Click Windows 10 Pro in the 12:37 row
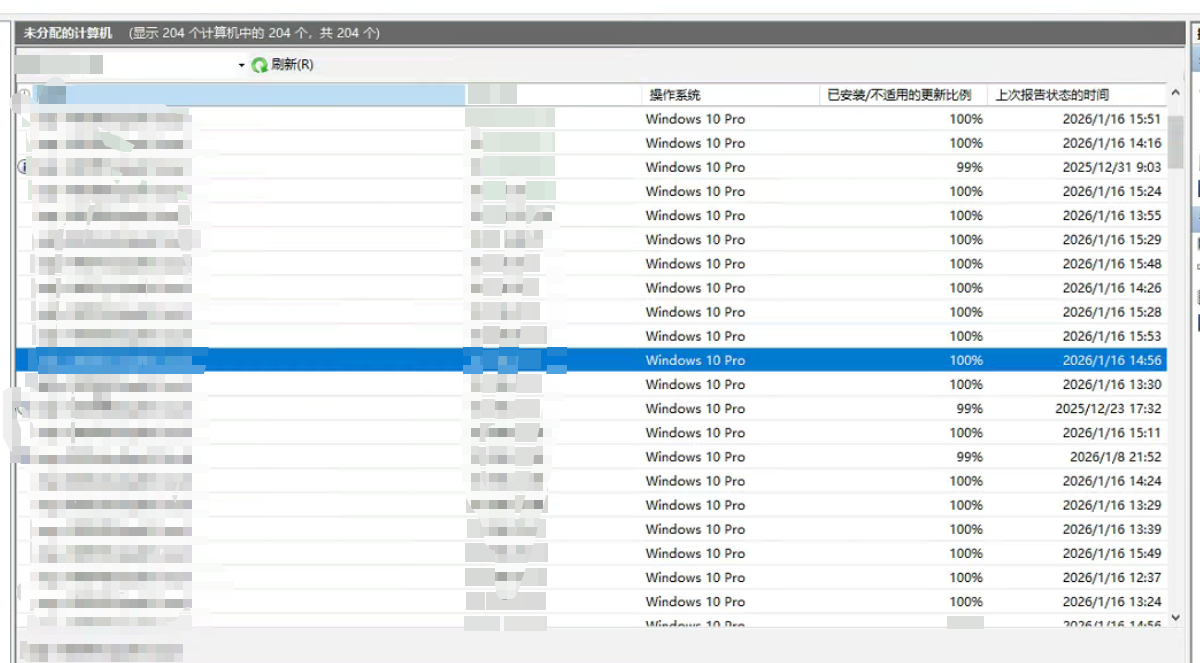The width and height of the screenshot is (1200, 663). 695,577
